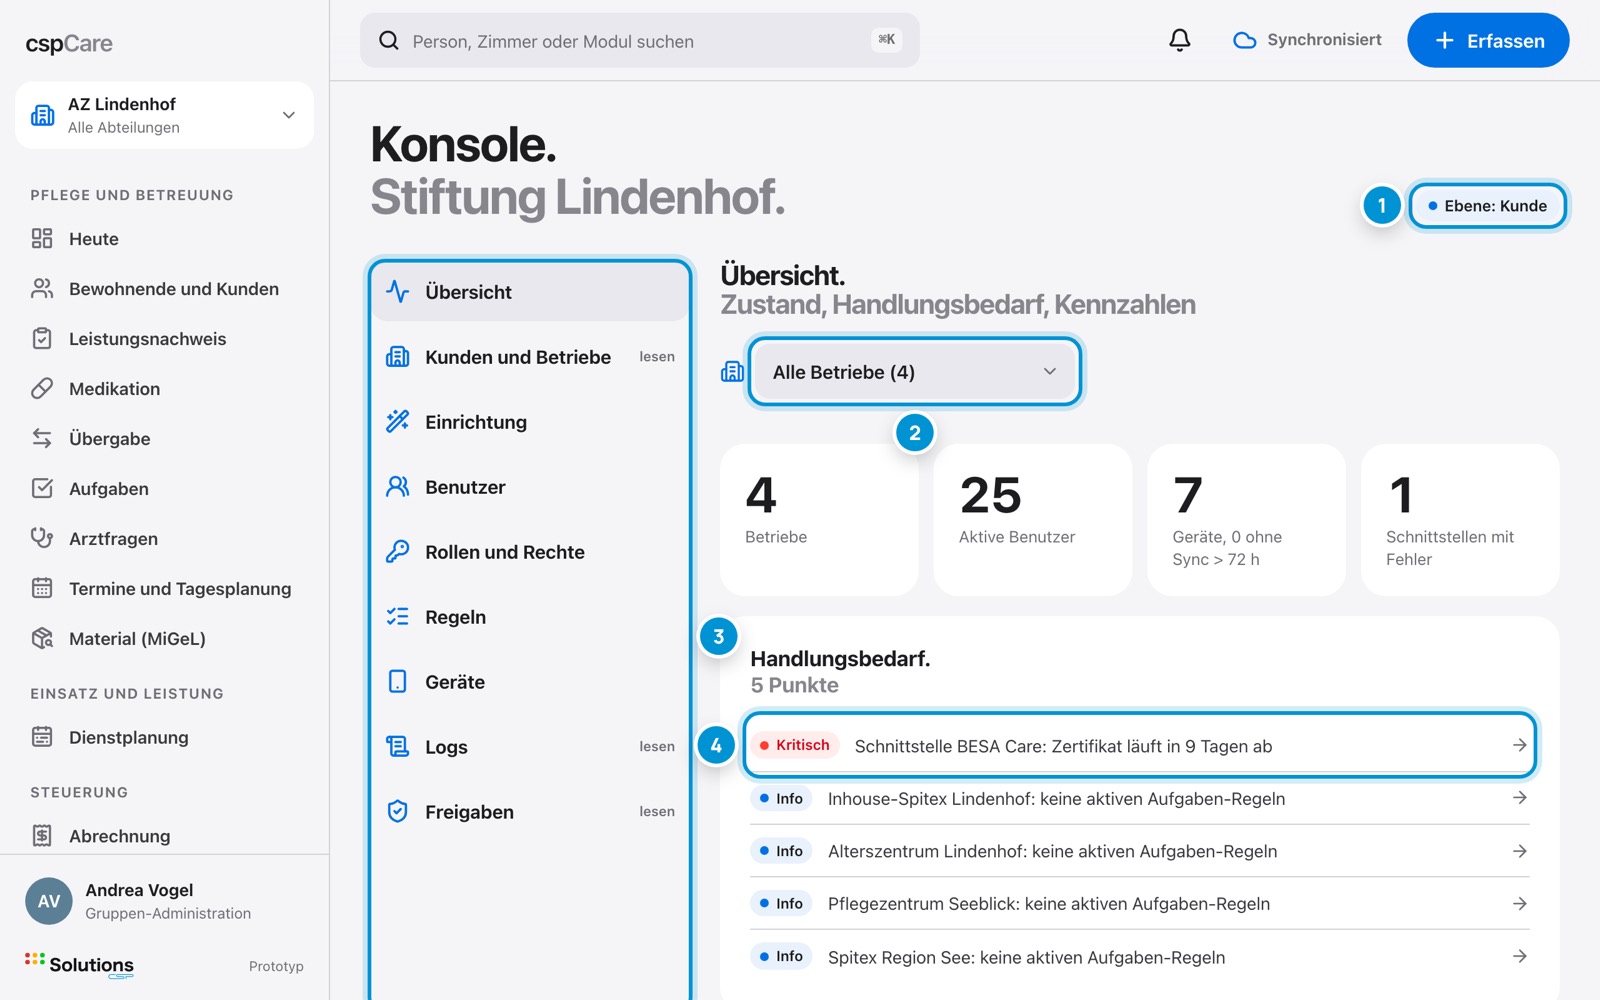Select Benutzer in console menu
Viewport: 1600px width, 1000px height.
coord(530,486)
